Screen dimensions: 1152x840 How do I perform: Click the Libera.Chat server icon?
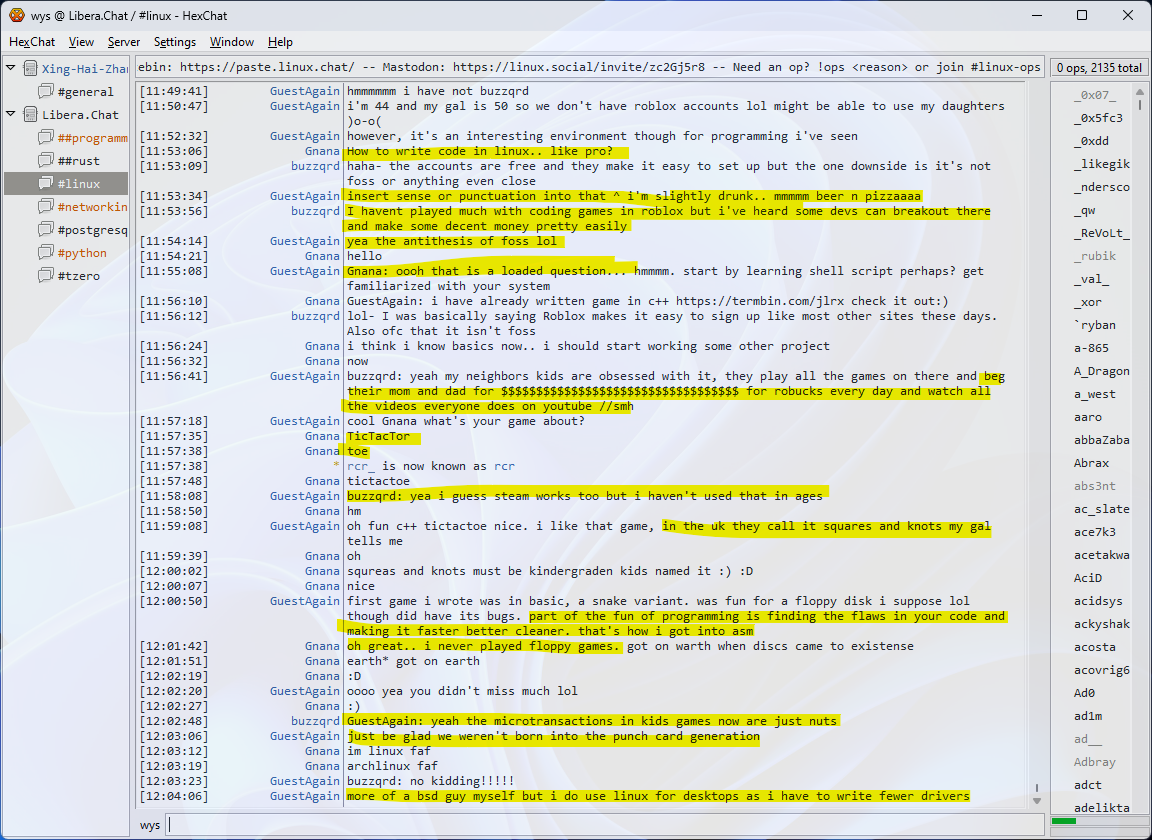(30, 115)
